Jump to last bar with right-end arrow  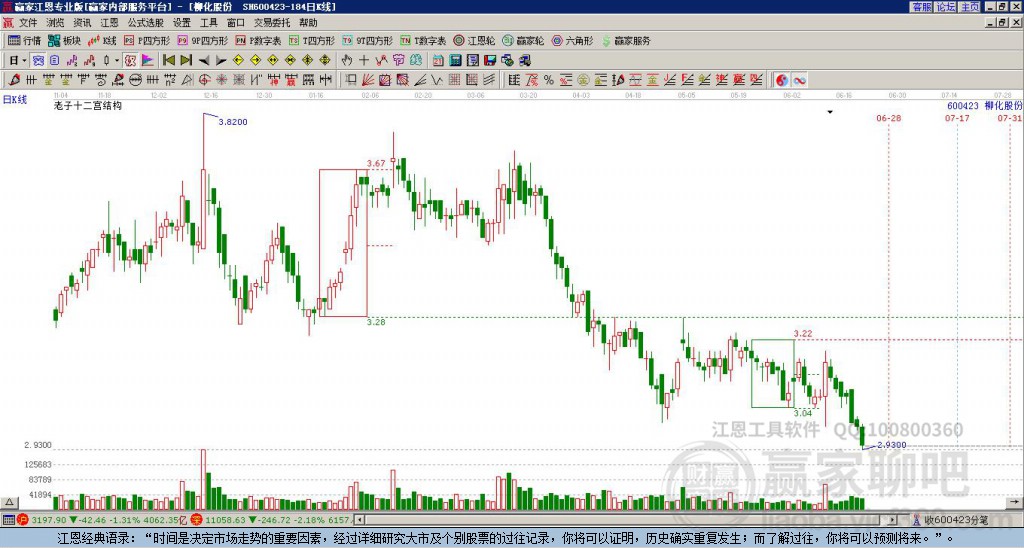(x=186, y=61)
